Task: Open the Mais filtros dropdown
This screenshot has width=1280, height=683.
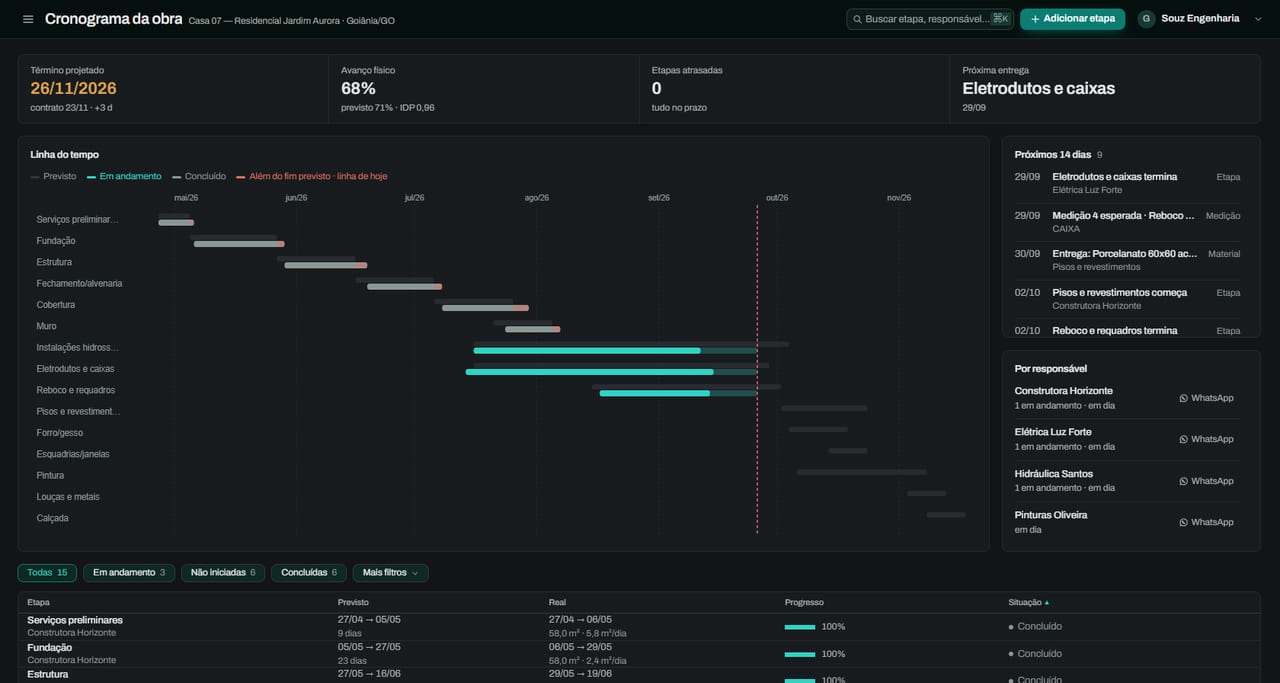Action: (x=391, y=573)
